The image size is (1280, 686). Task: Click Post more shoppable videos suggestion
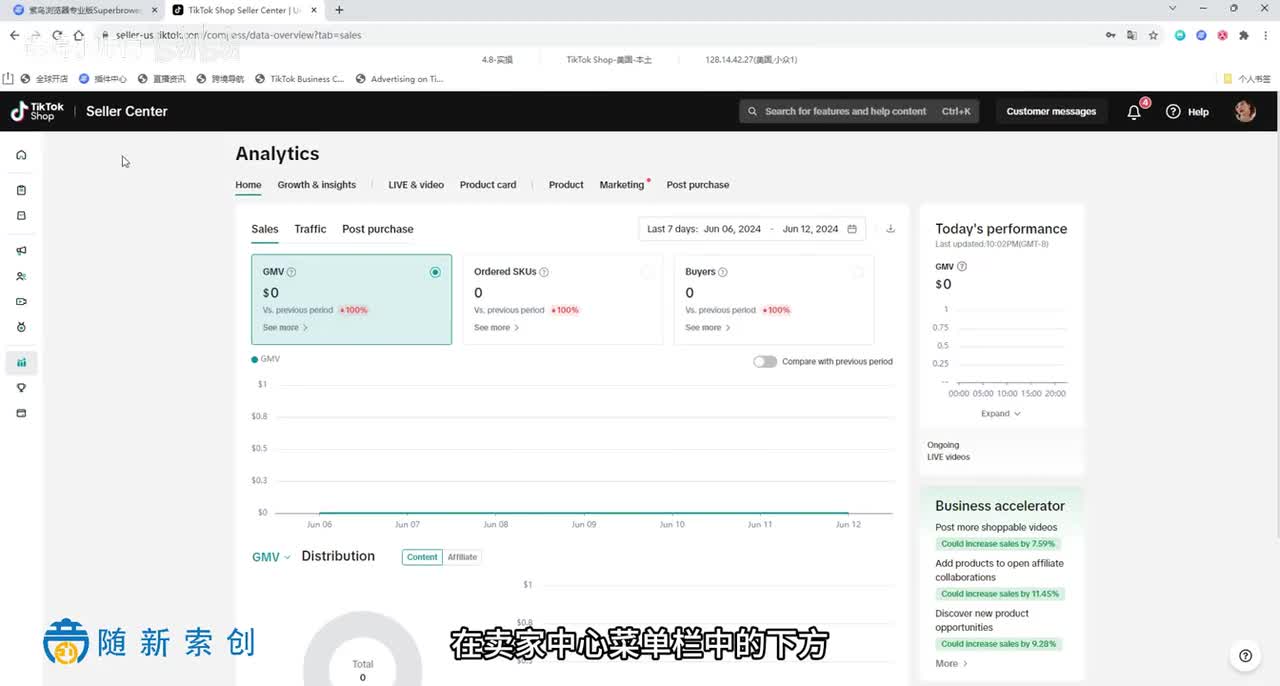996,528
